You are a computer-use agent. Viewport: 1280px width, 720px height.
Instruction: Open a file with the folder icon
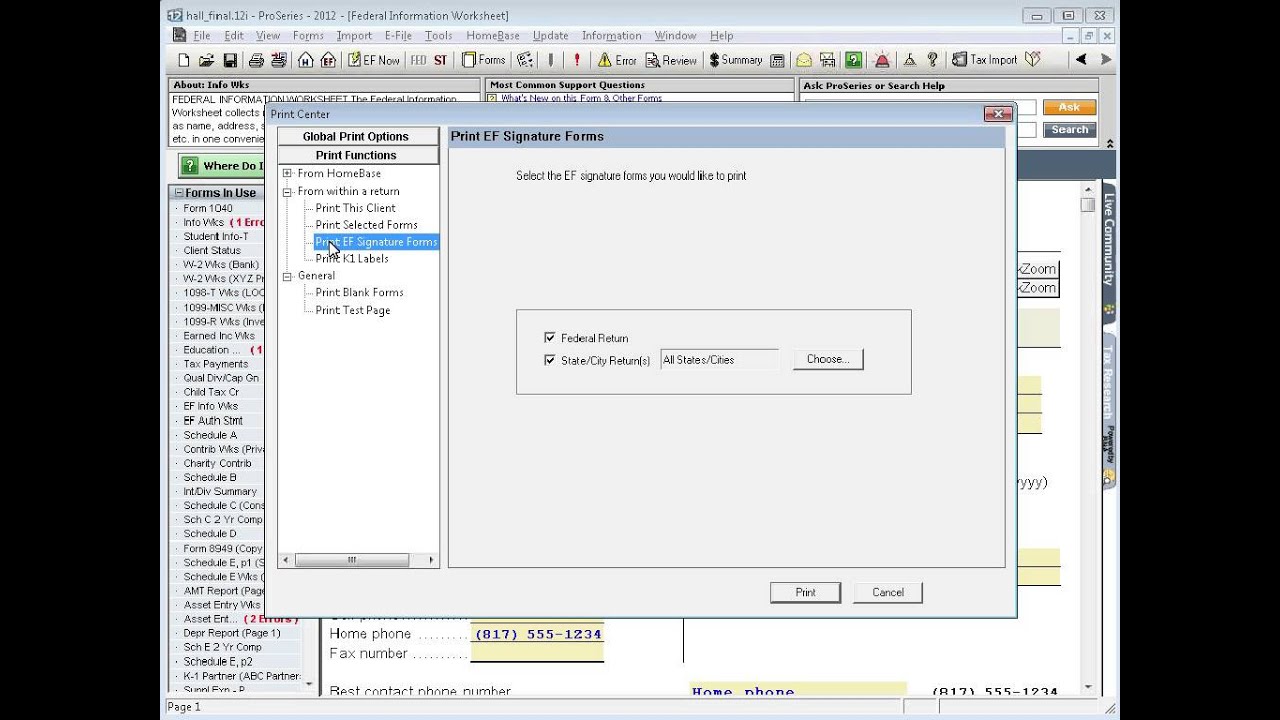pos(207,60)
